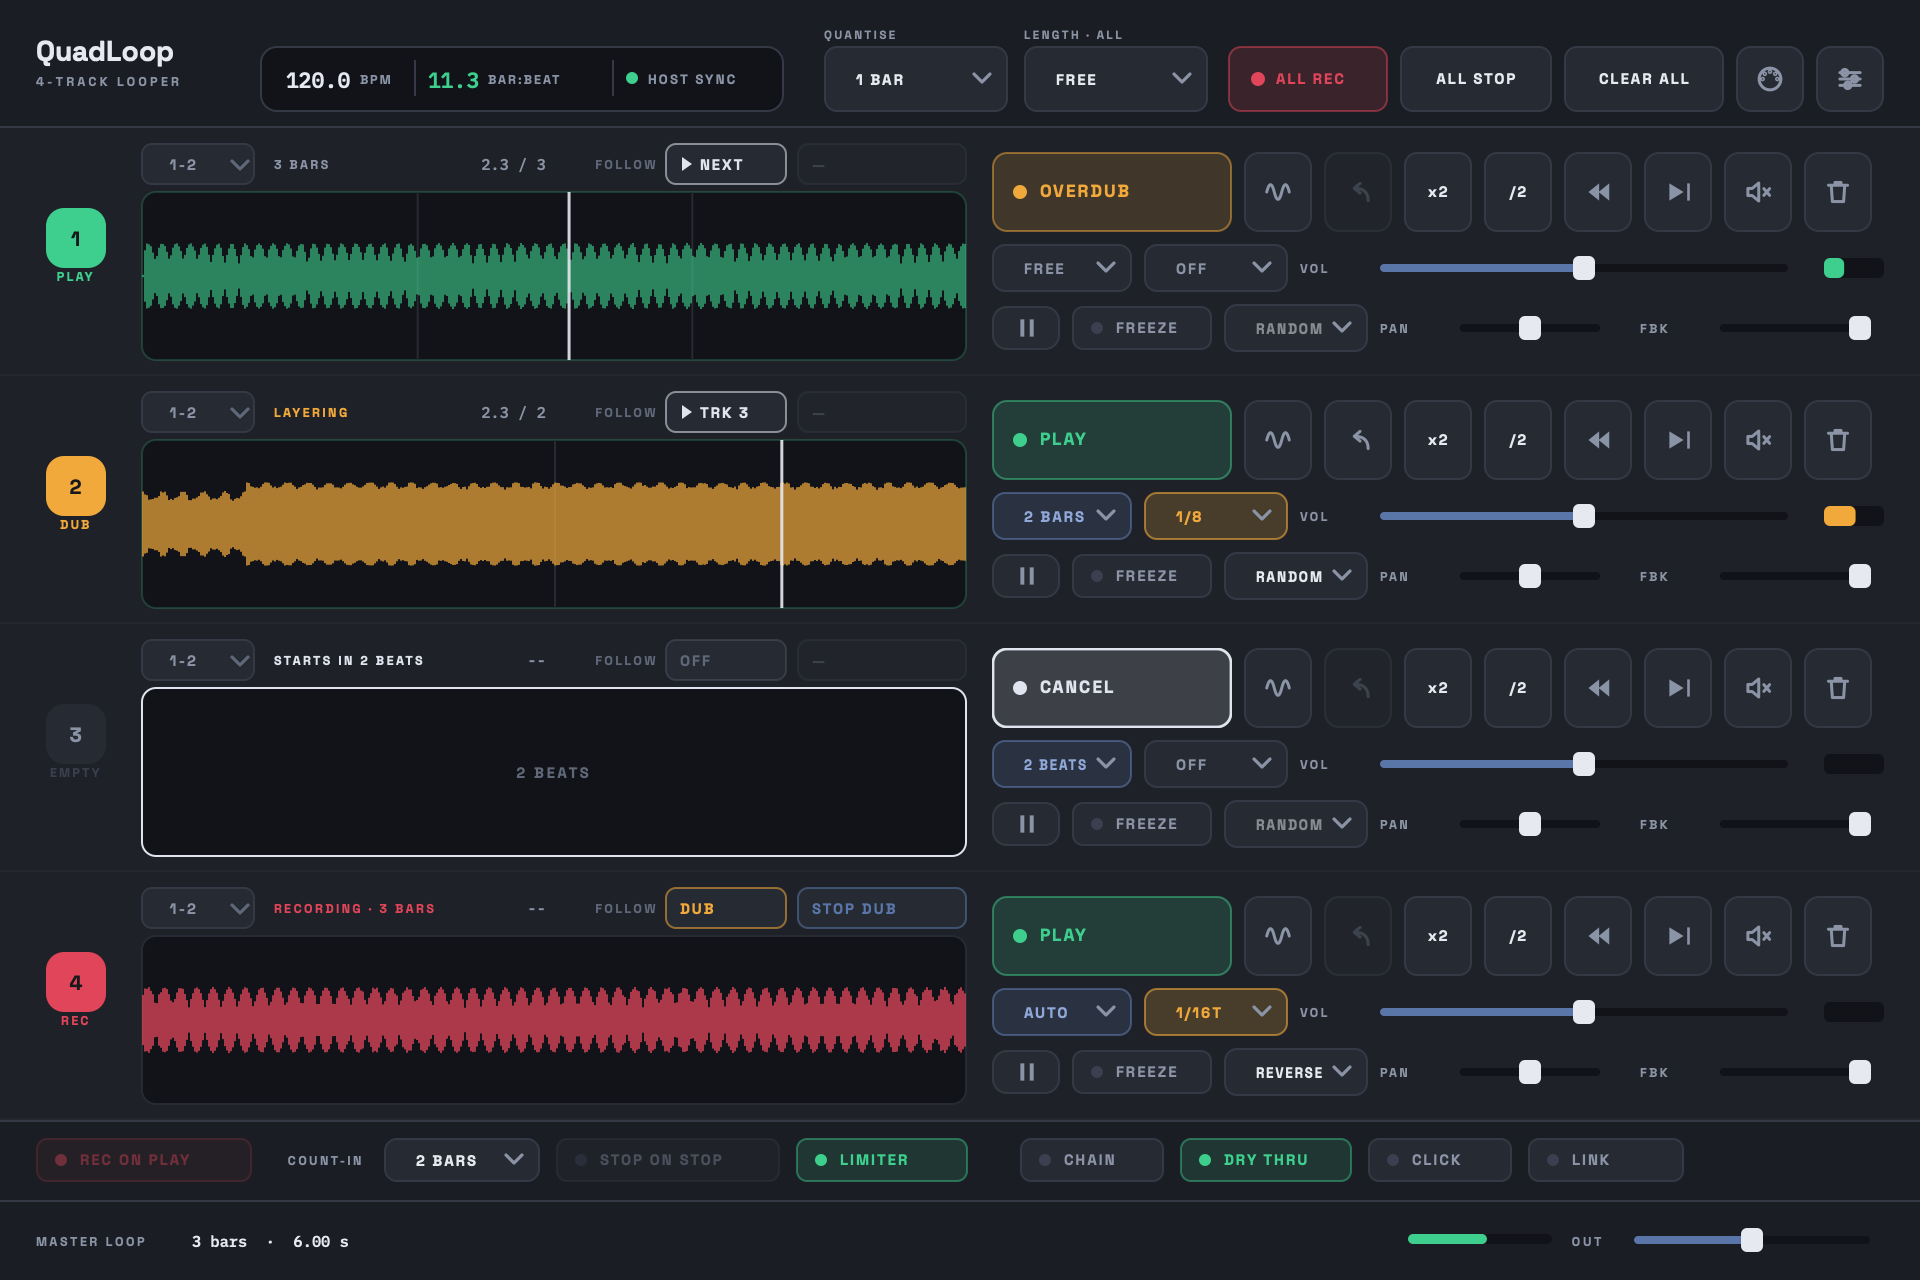Open the Quantise 1 BAR dropdown
The image size is (1920, 1280).
pyautogui.click(x=915, y=79)
